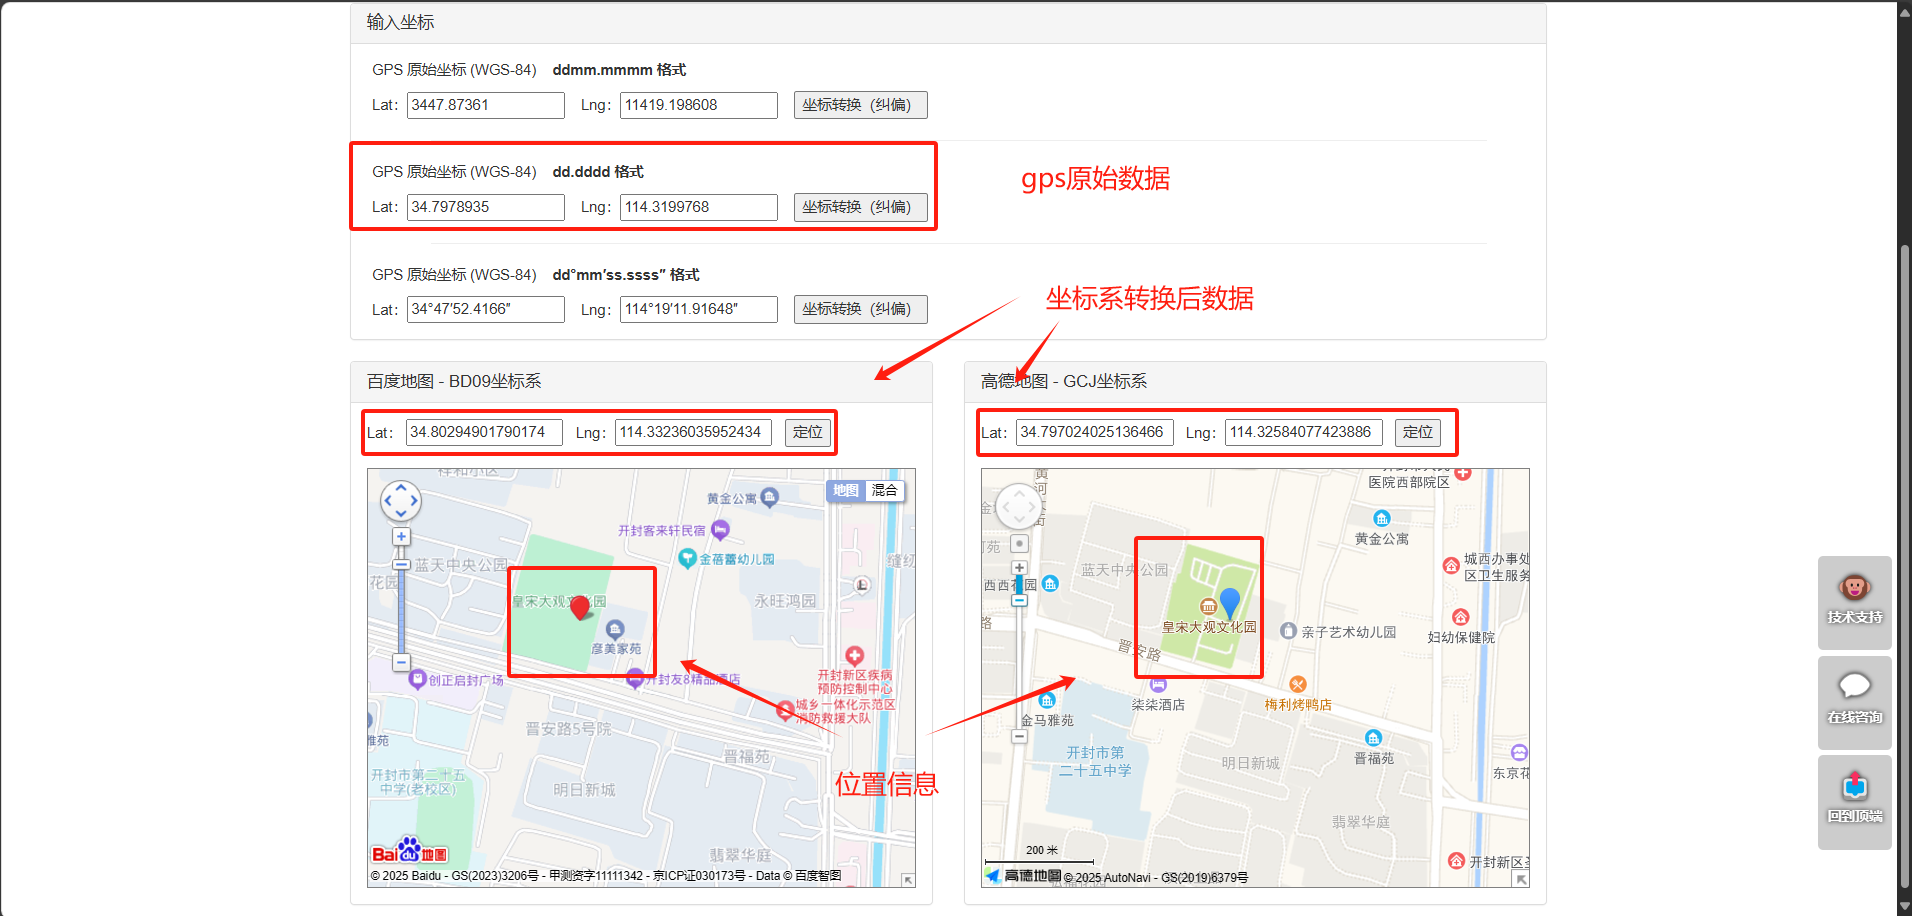Click the Baidu map zoom-out minus at slider bottom

[x=401, y=662]
